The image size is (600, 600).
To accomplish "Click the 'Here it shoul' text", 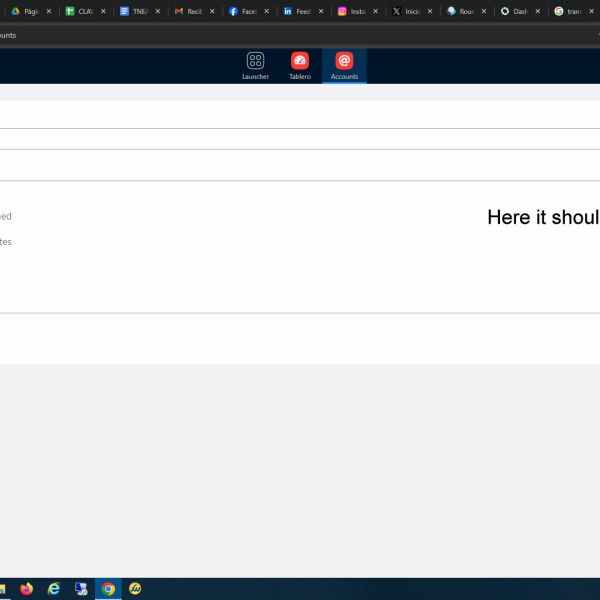I will coord(543,217).
